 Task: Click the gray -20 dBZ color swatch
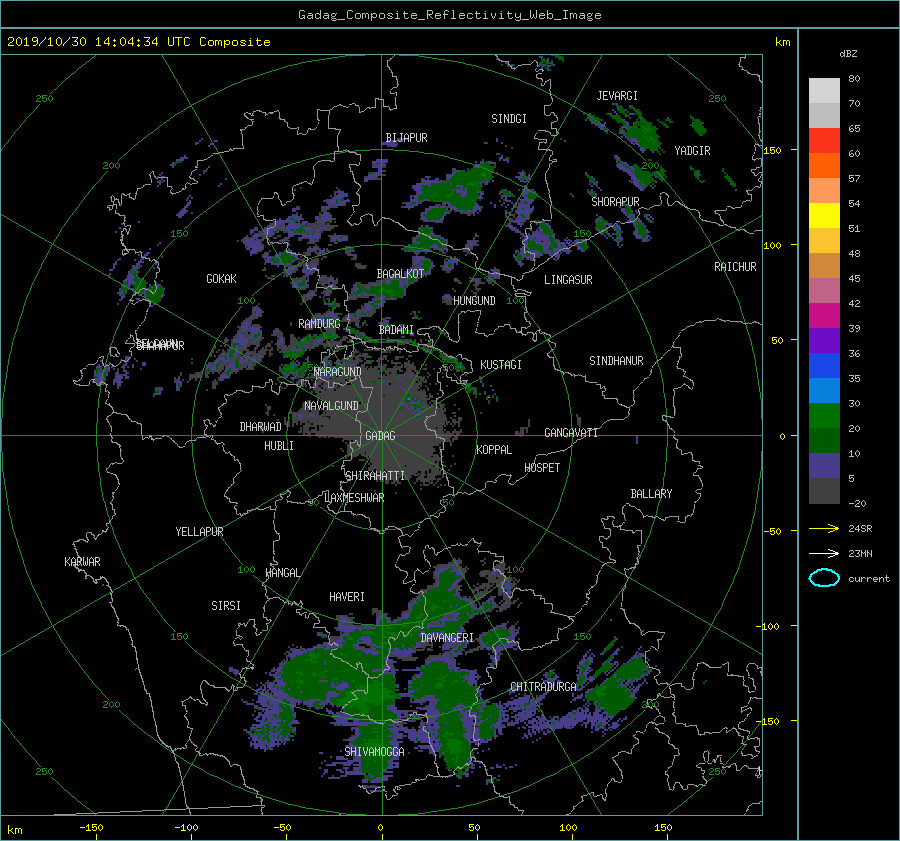[824, 491]
